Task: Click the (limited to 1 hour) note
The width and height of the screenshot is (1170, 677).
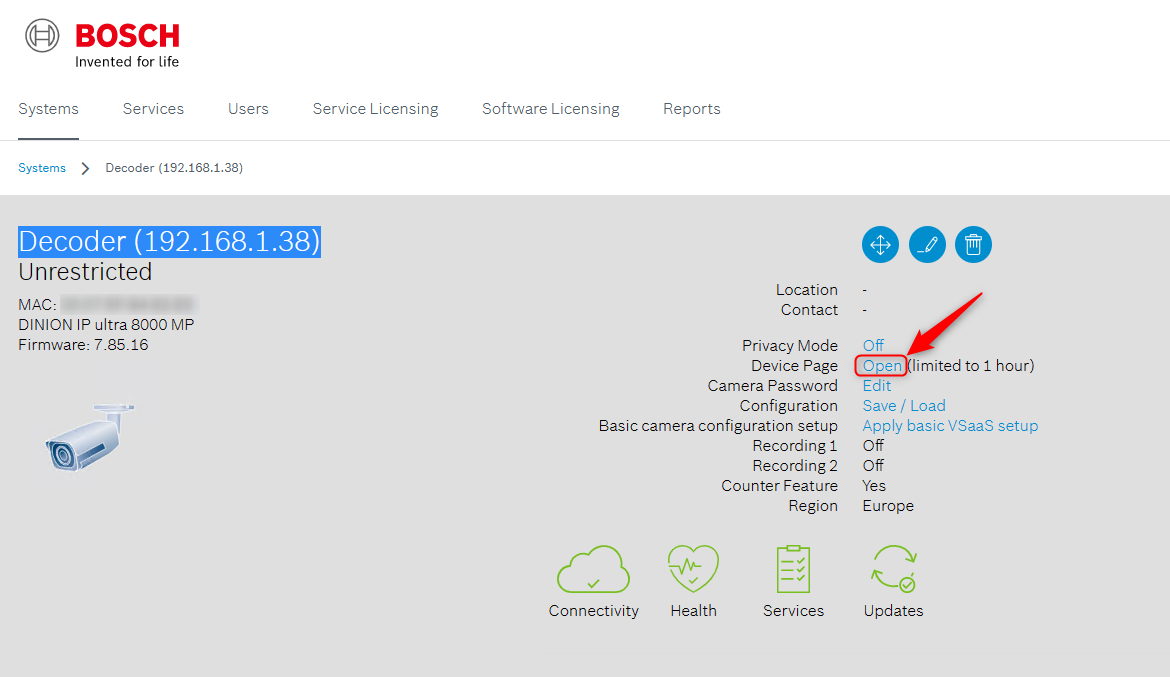Action: click(x=971, y=366)
